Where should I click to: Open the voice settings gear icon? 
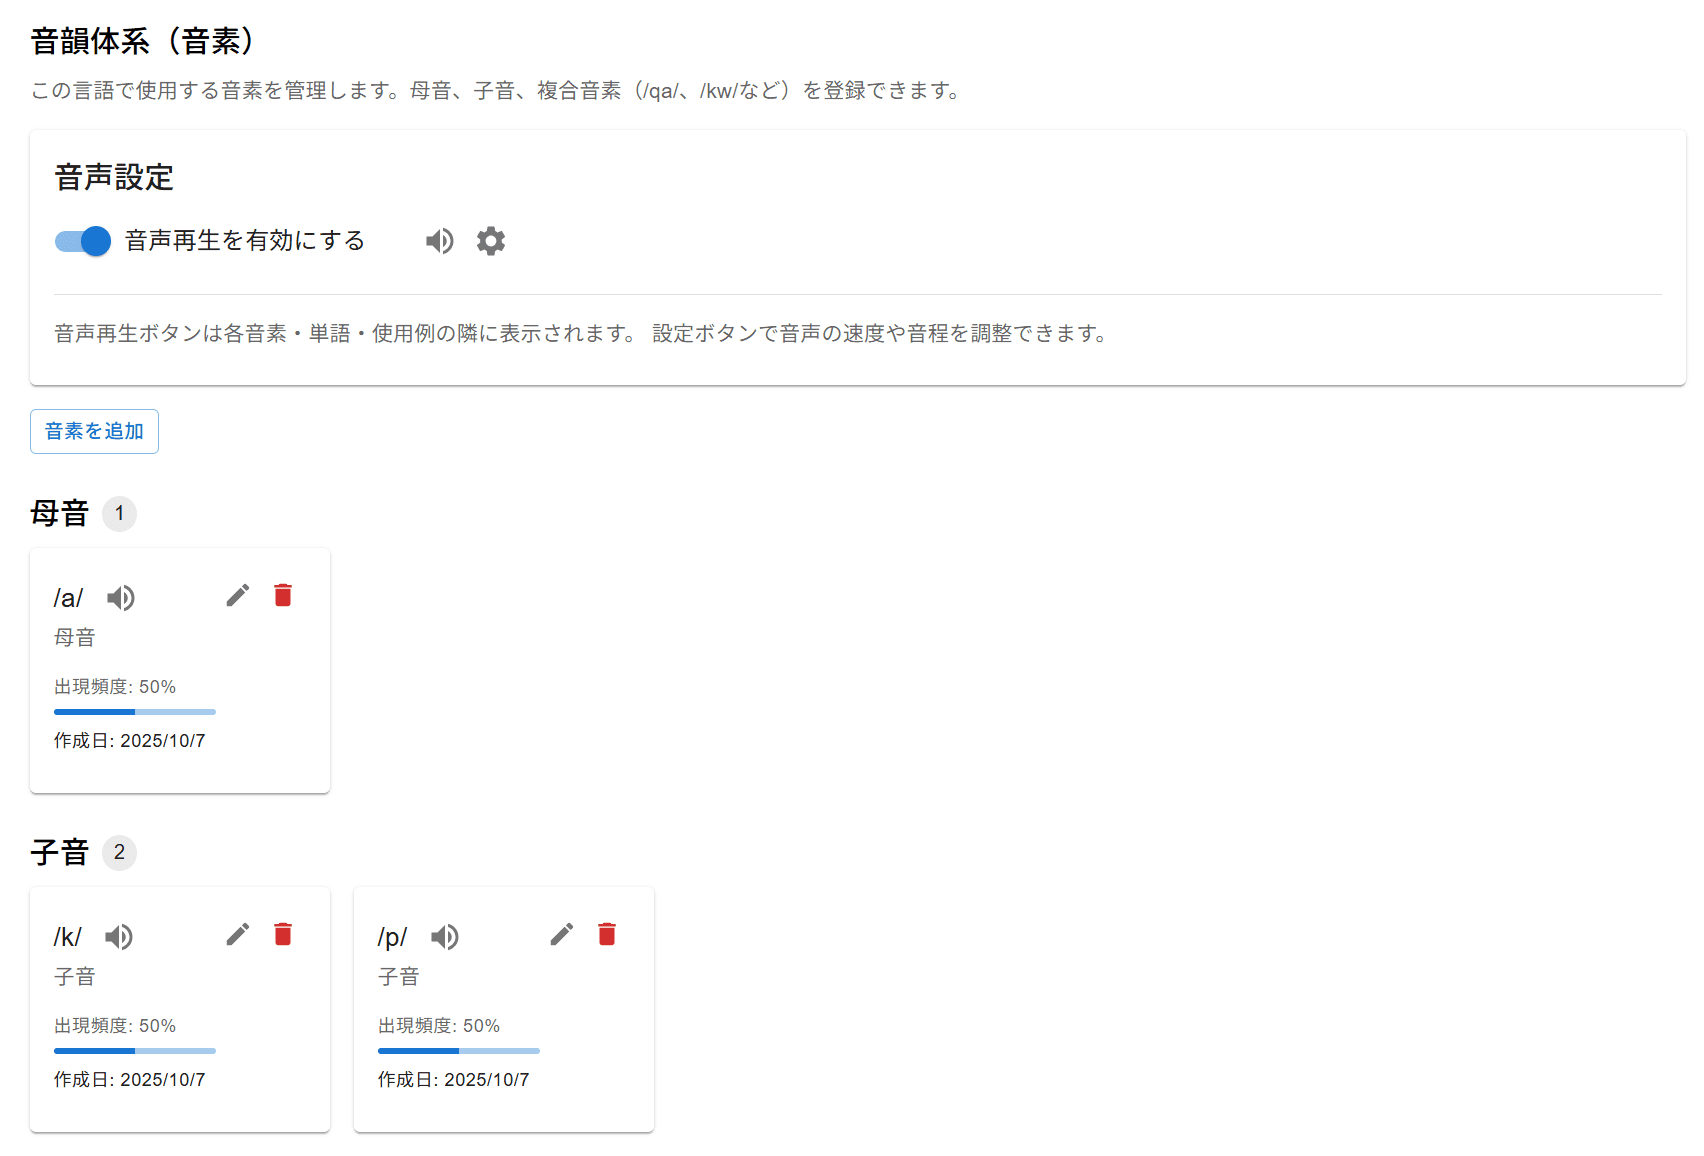[x=491, y=241]
